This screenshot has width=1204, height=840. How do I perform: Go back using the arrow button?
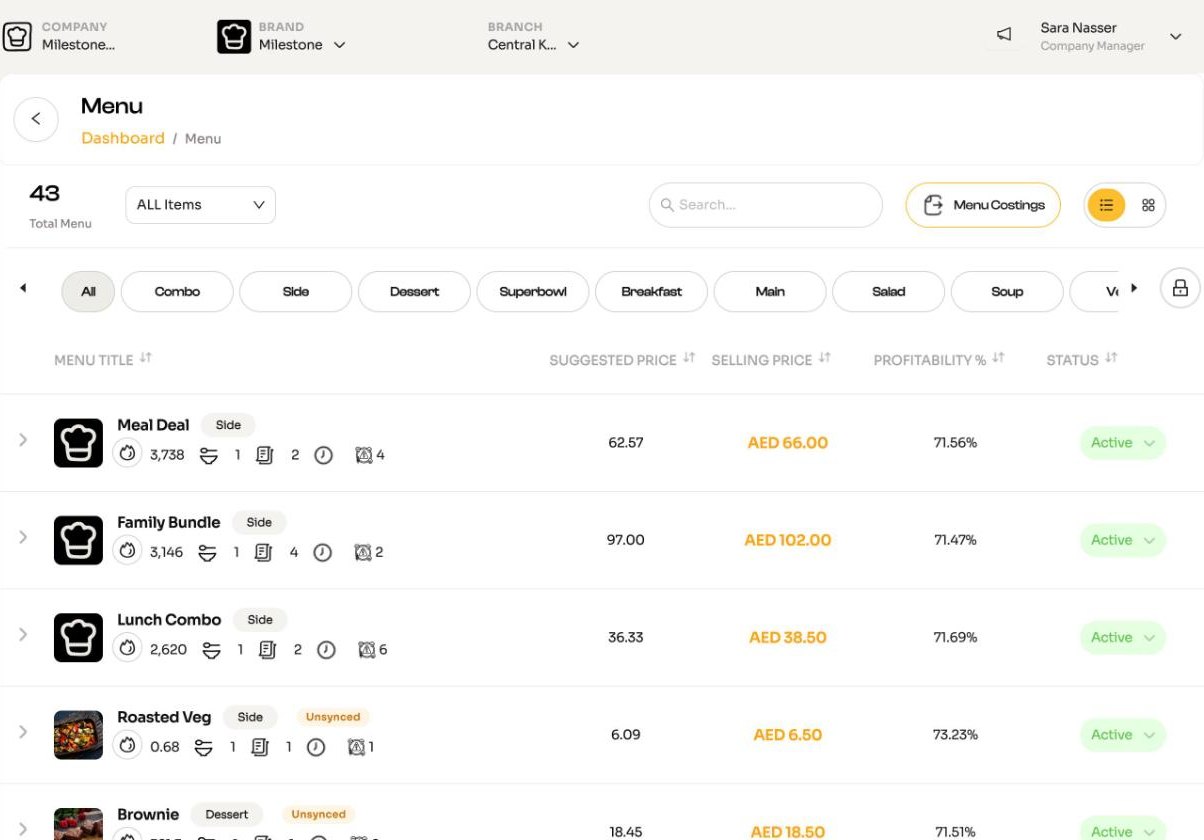pyautogui.click(x=36, y=119)
